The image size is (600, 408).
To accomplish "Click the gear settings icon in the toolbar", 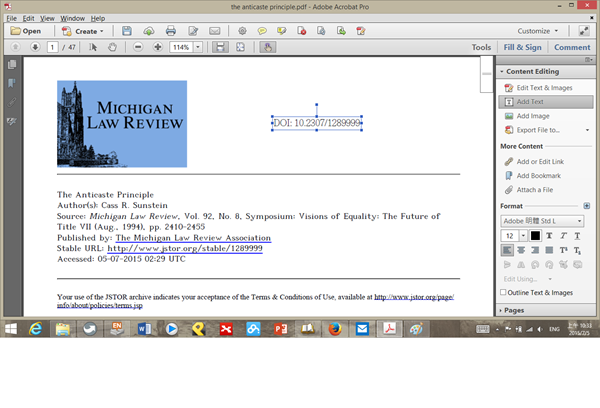I will tap(242, 31).
